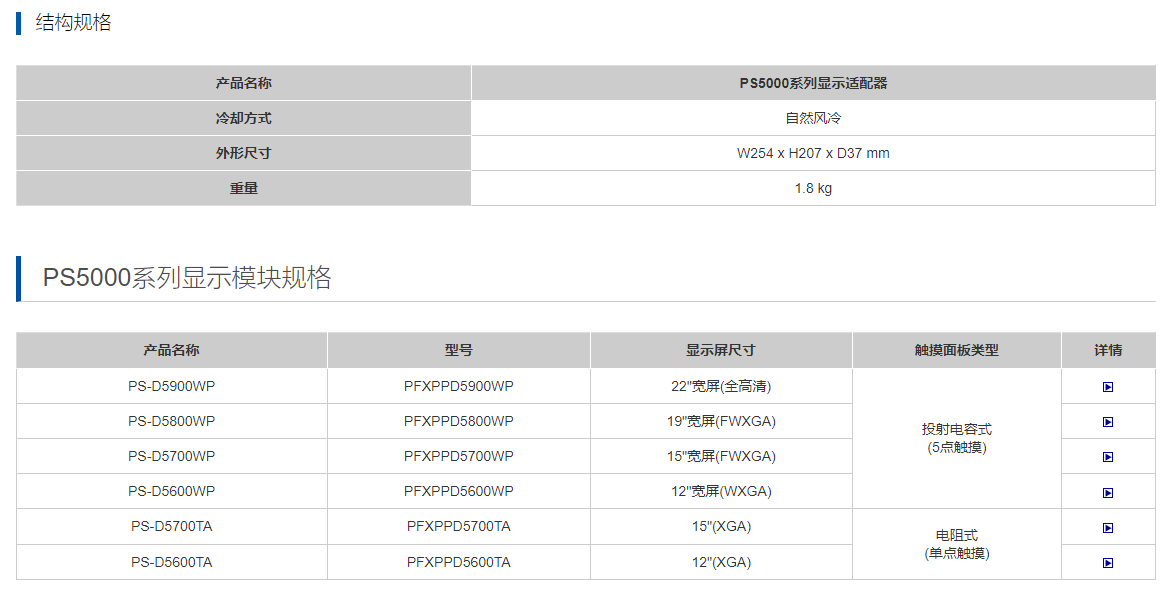Viewport: 1175px width, 591px height.
Task: Click the 详情 column header
Action: click(1108, 350)
